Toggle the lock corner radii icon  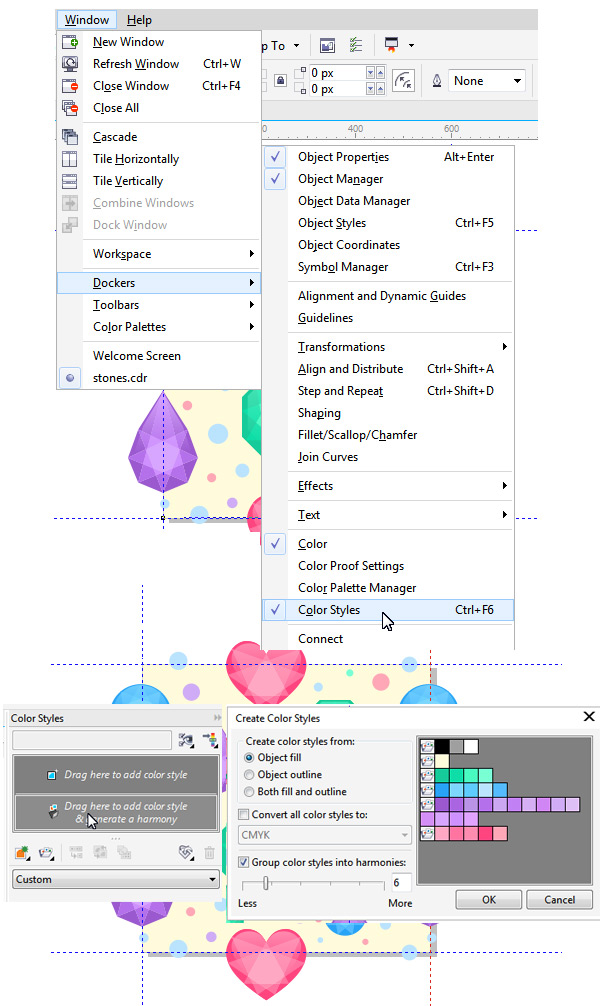[280, 81]
